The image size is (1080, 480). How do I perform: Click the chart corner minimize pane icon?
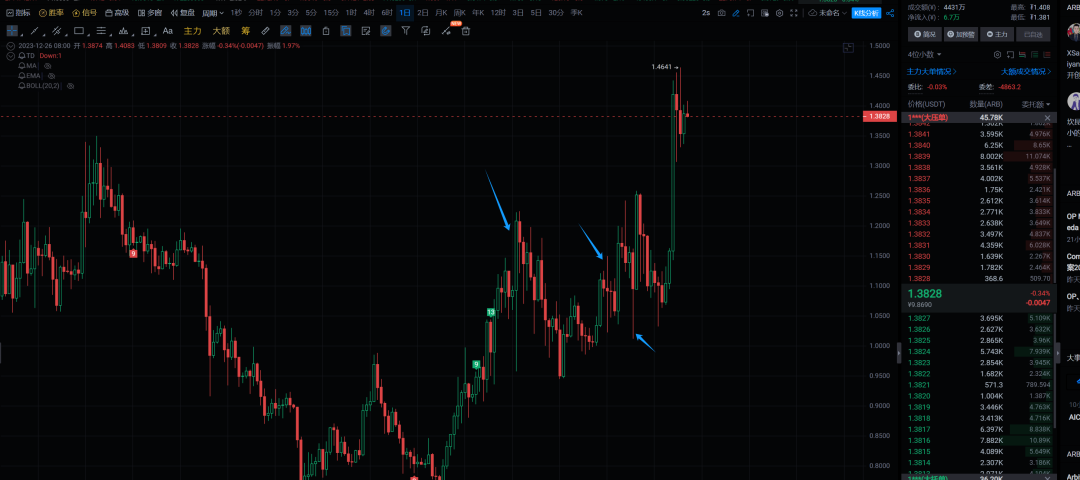coord(848,48)
